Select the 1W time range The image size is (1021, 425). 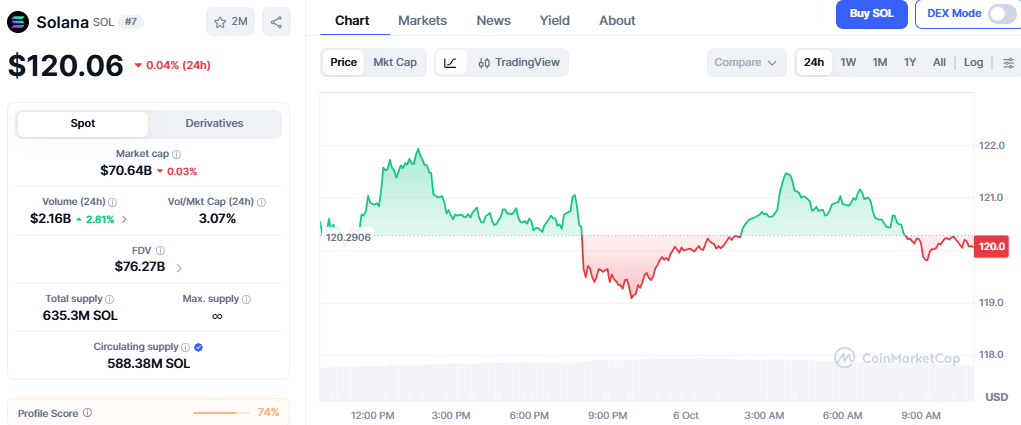point(848,62)
